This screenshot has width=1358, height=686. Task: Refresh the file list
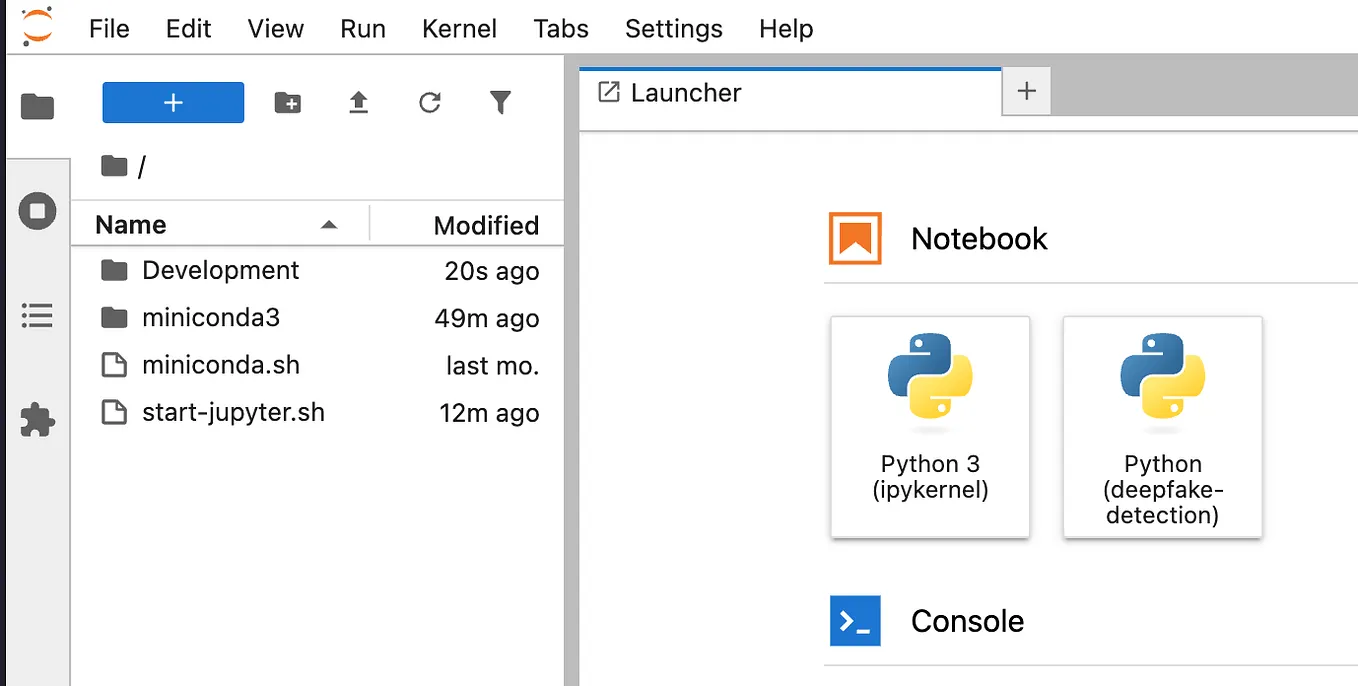430,102
